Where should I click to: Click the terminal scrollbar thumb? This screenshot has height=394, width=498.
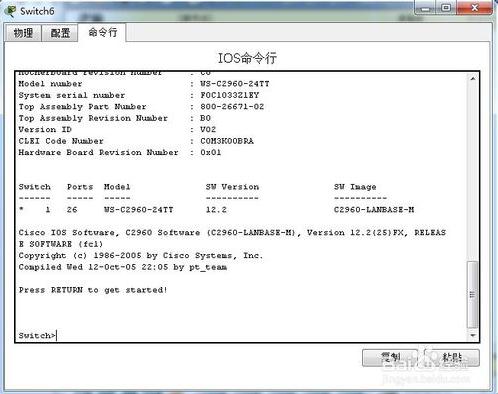pos(472,294)
